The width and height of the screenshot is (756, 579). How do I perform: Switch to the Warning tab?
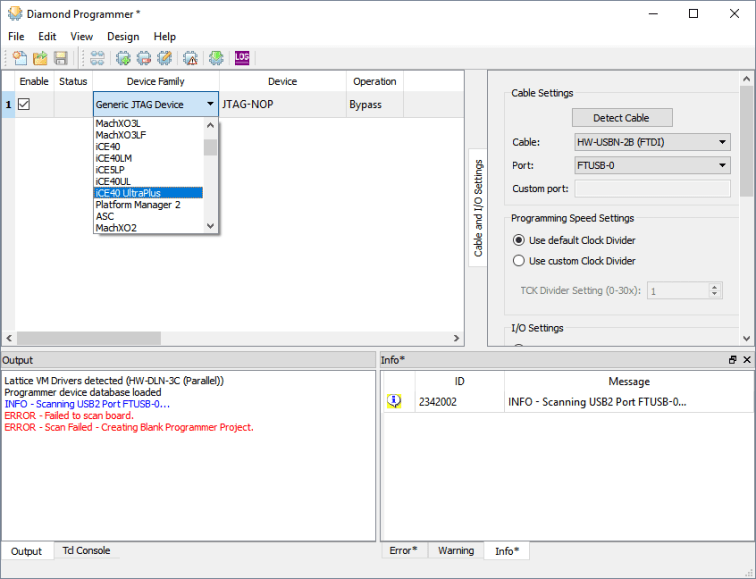[x=456, y=550]
